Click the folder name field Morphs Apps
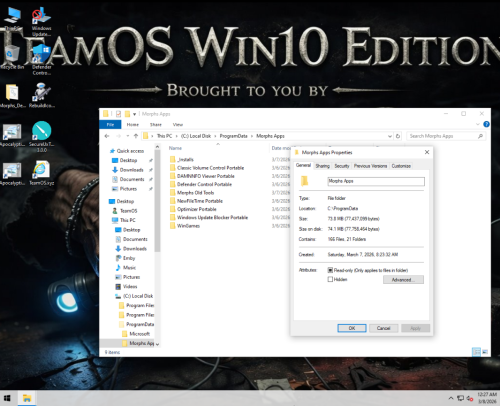Viewport: 500px width, 406px height. coord(376,181)
